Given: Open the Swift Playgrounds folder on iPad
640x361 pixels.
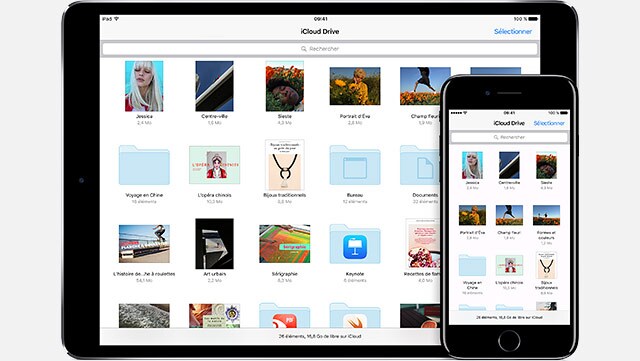Looking at the screenshot, I should click(355, 315).
